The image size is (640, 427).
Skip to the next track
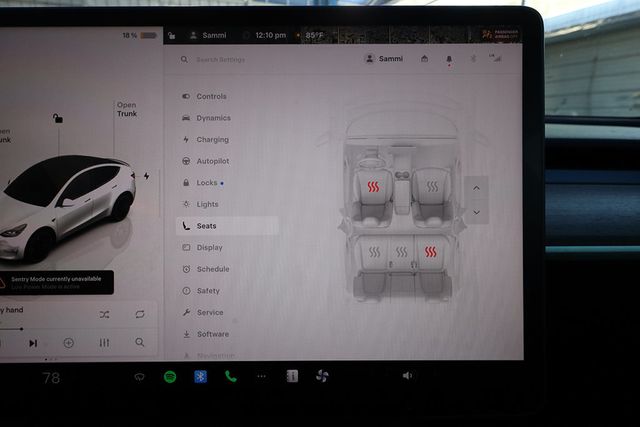[33, 343]
